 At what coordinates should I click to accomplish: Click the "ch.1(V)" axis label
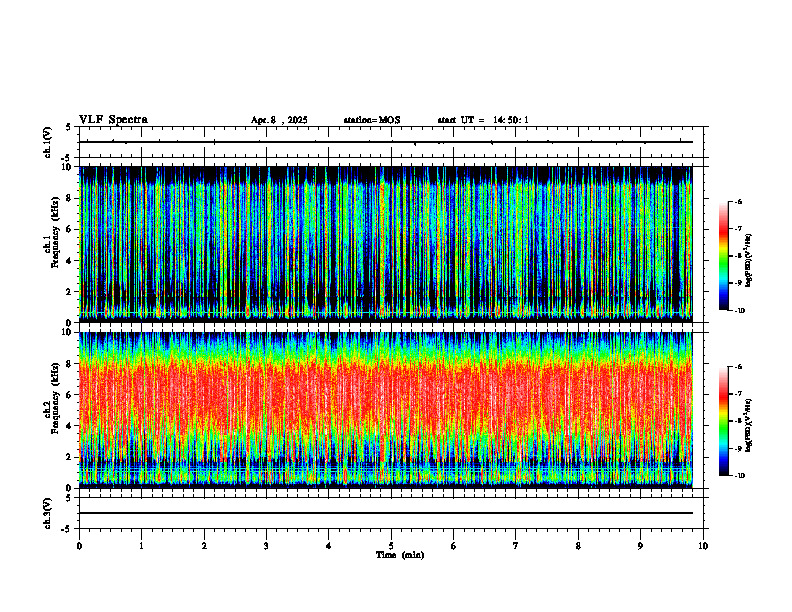tap(48, 142)
